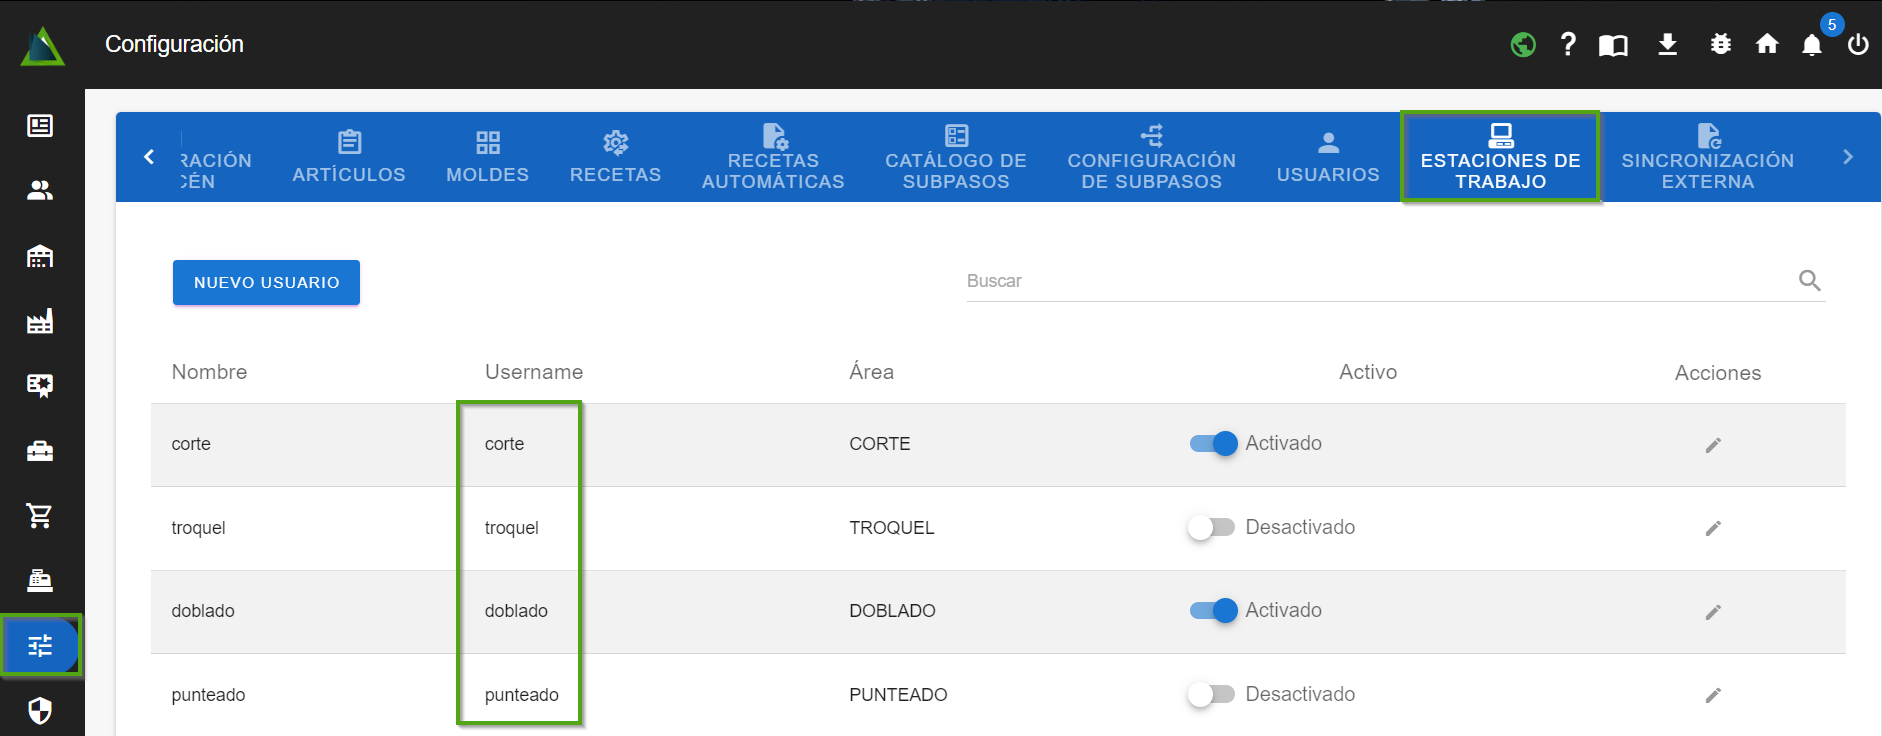
Task: Open the Recetas Automáticas tab
Action: [x=773, y=158]
